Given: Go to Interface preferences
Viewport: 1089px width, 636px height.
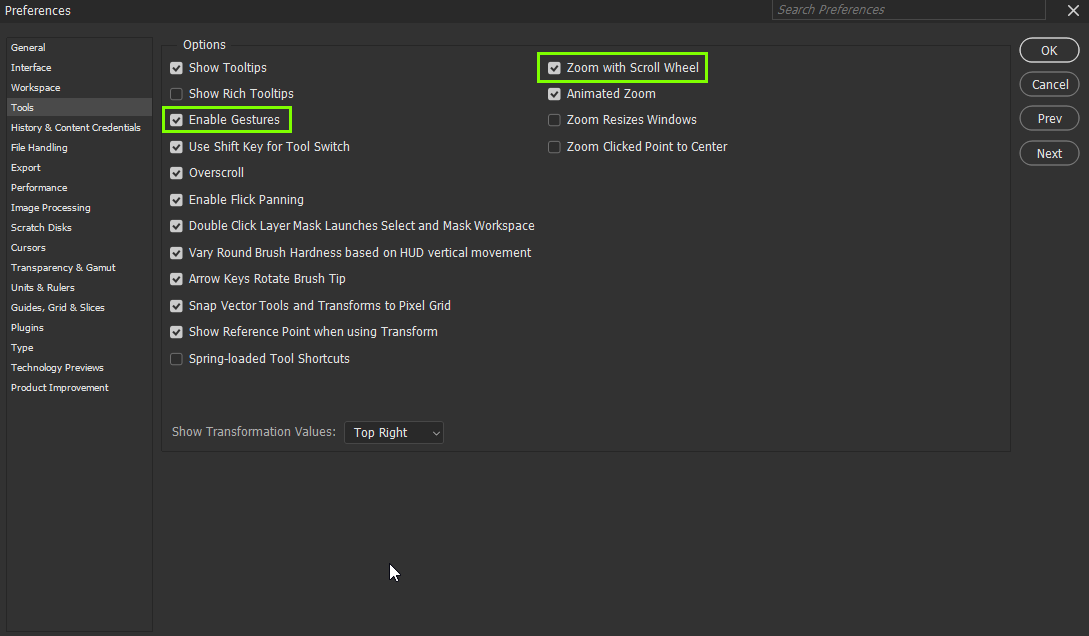Looking at the screenshot, I should pyautogui.click(x=30, y=67).
